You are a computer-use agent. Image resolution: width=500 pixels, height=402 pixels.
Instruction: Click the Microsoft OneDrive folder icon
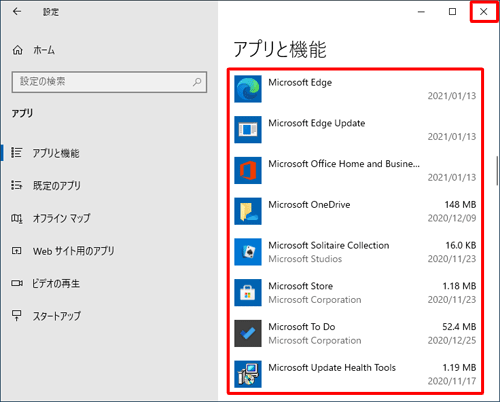pyautogui.click(x=248, y=211)
